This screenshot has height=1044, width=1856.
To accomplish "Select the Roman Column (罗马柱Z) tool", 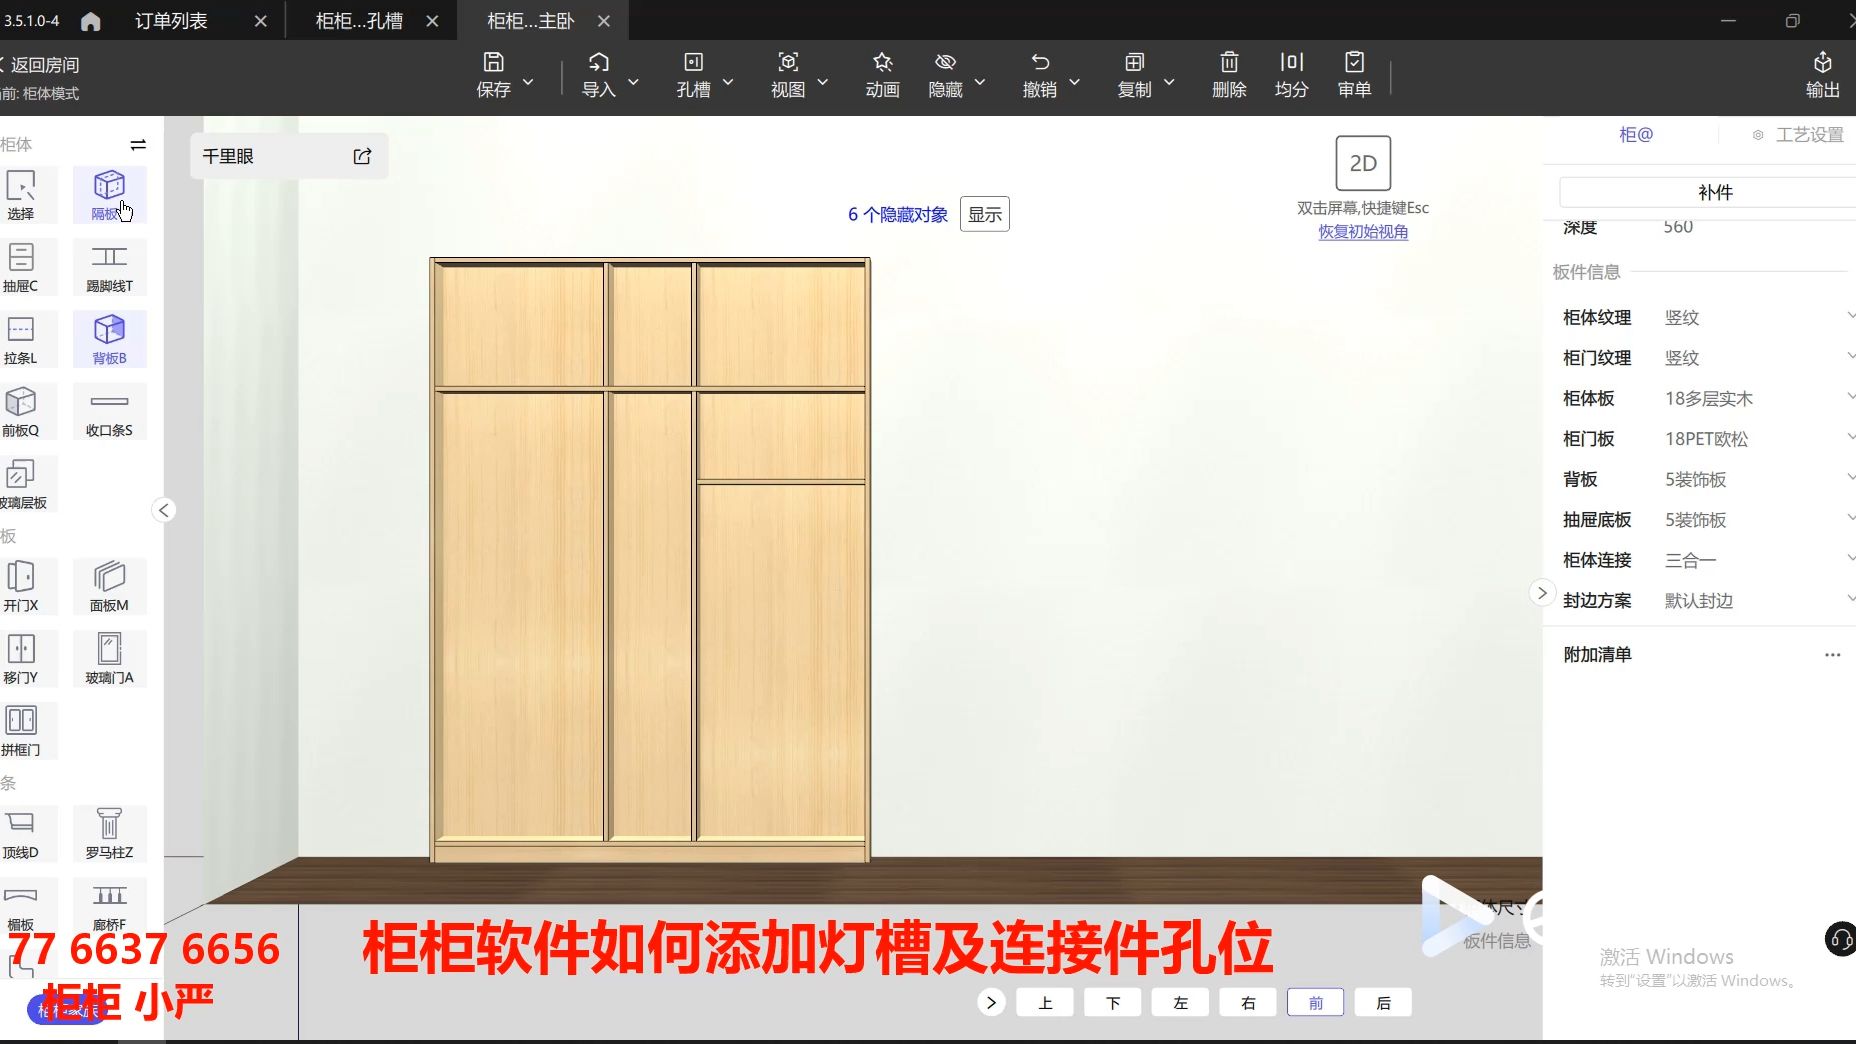I will tap(109, 833).
